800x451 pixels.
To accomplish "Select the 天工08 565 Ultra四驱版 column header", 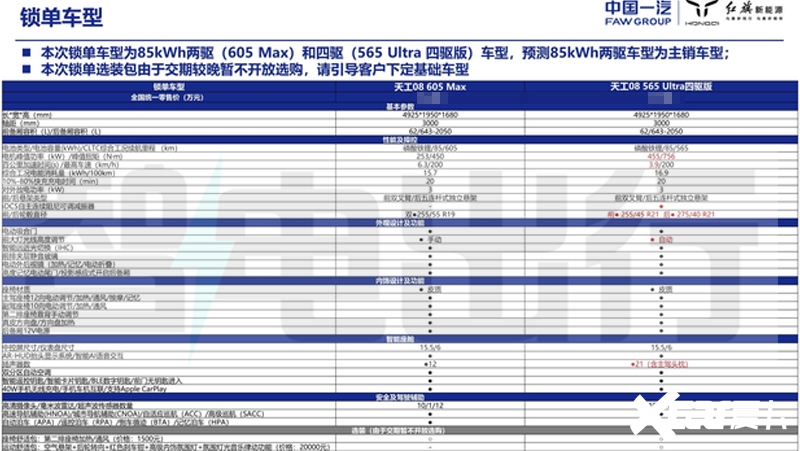I will click(x=660, y=88).
